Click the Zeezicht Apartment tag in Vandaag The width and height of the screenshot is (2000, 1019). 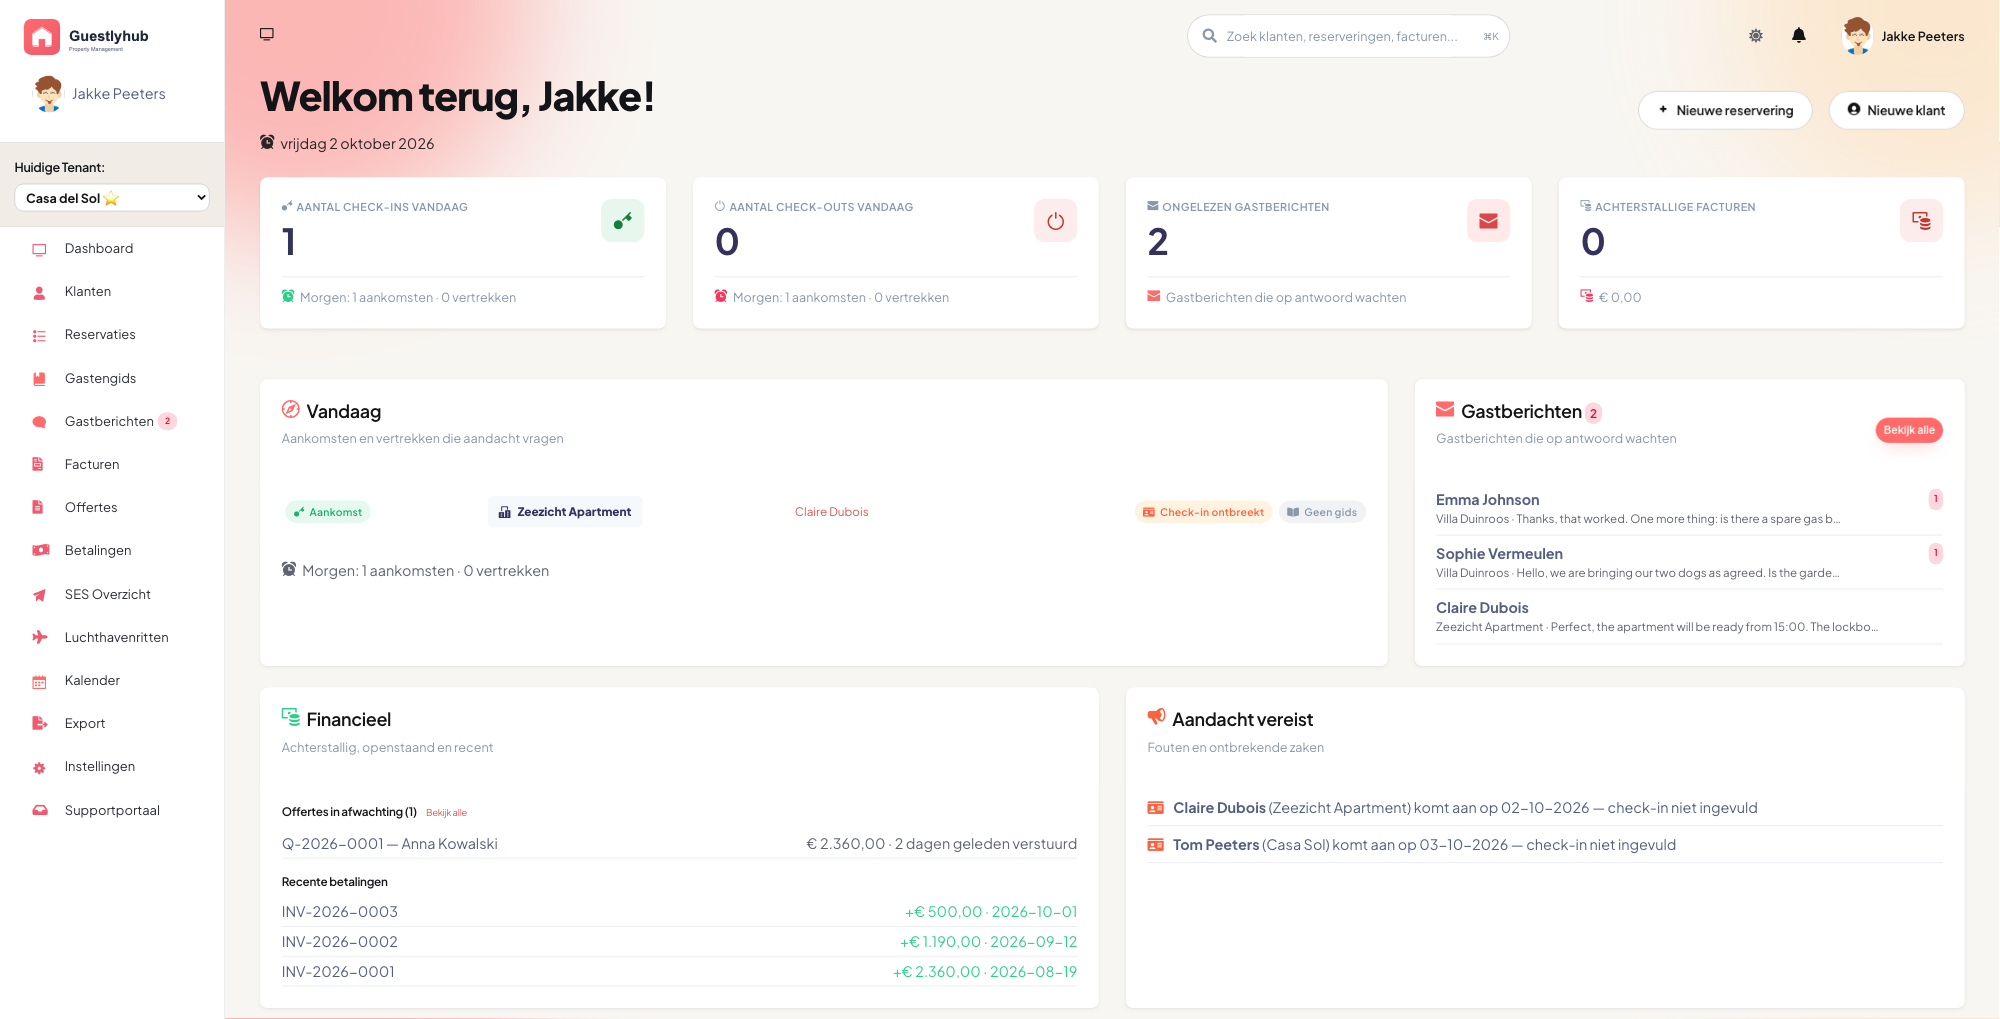pyautogui.click(x=565, y=512)
